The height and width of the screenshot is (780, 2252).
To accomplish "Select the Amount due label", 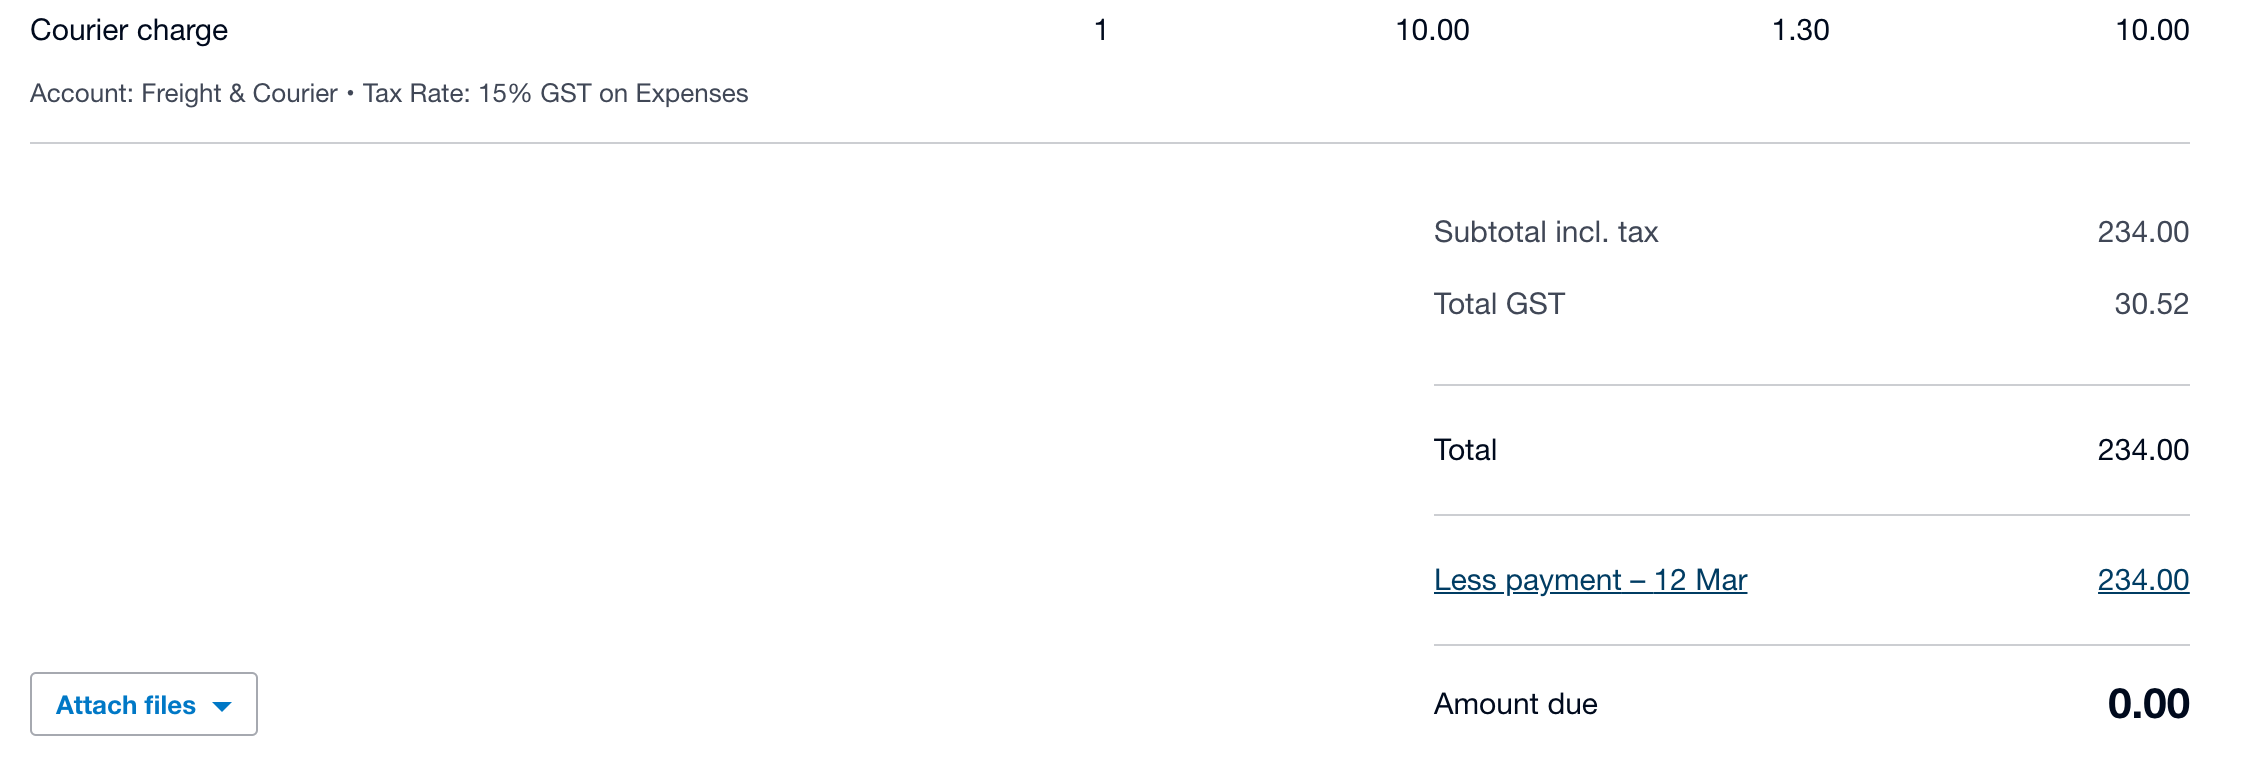I will (x=1515, y=704).
